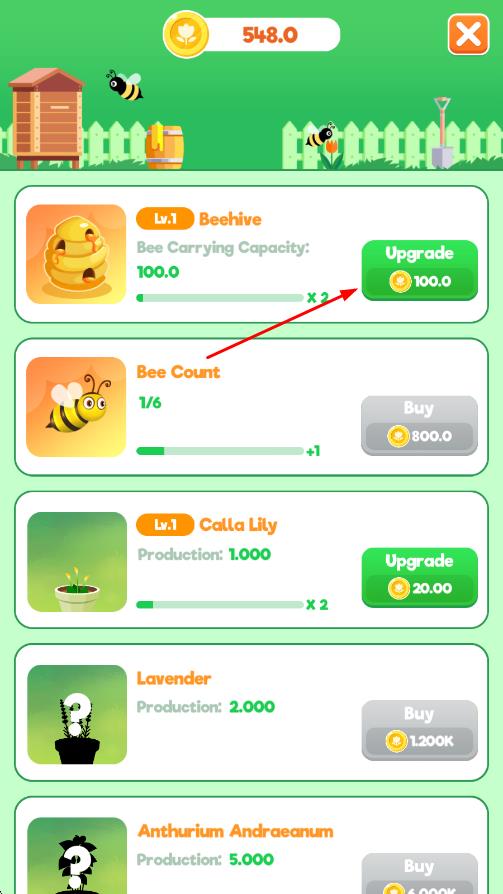
Task: Buy Lavender for 1.200K coins
Action: point(420,730)
